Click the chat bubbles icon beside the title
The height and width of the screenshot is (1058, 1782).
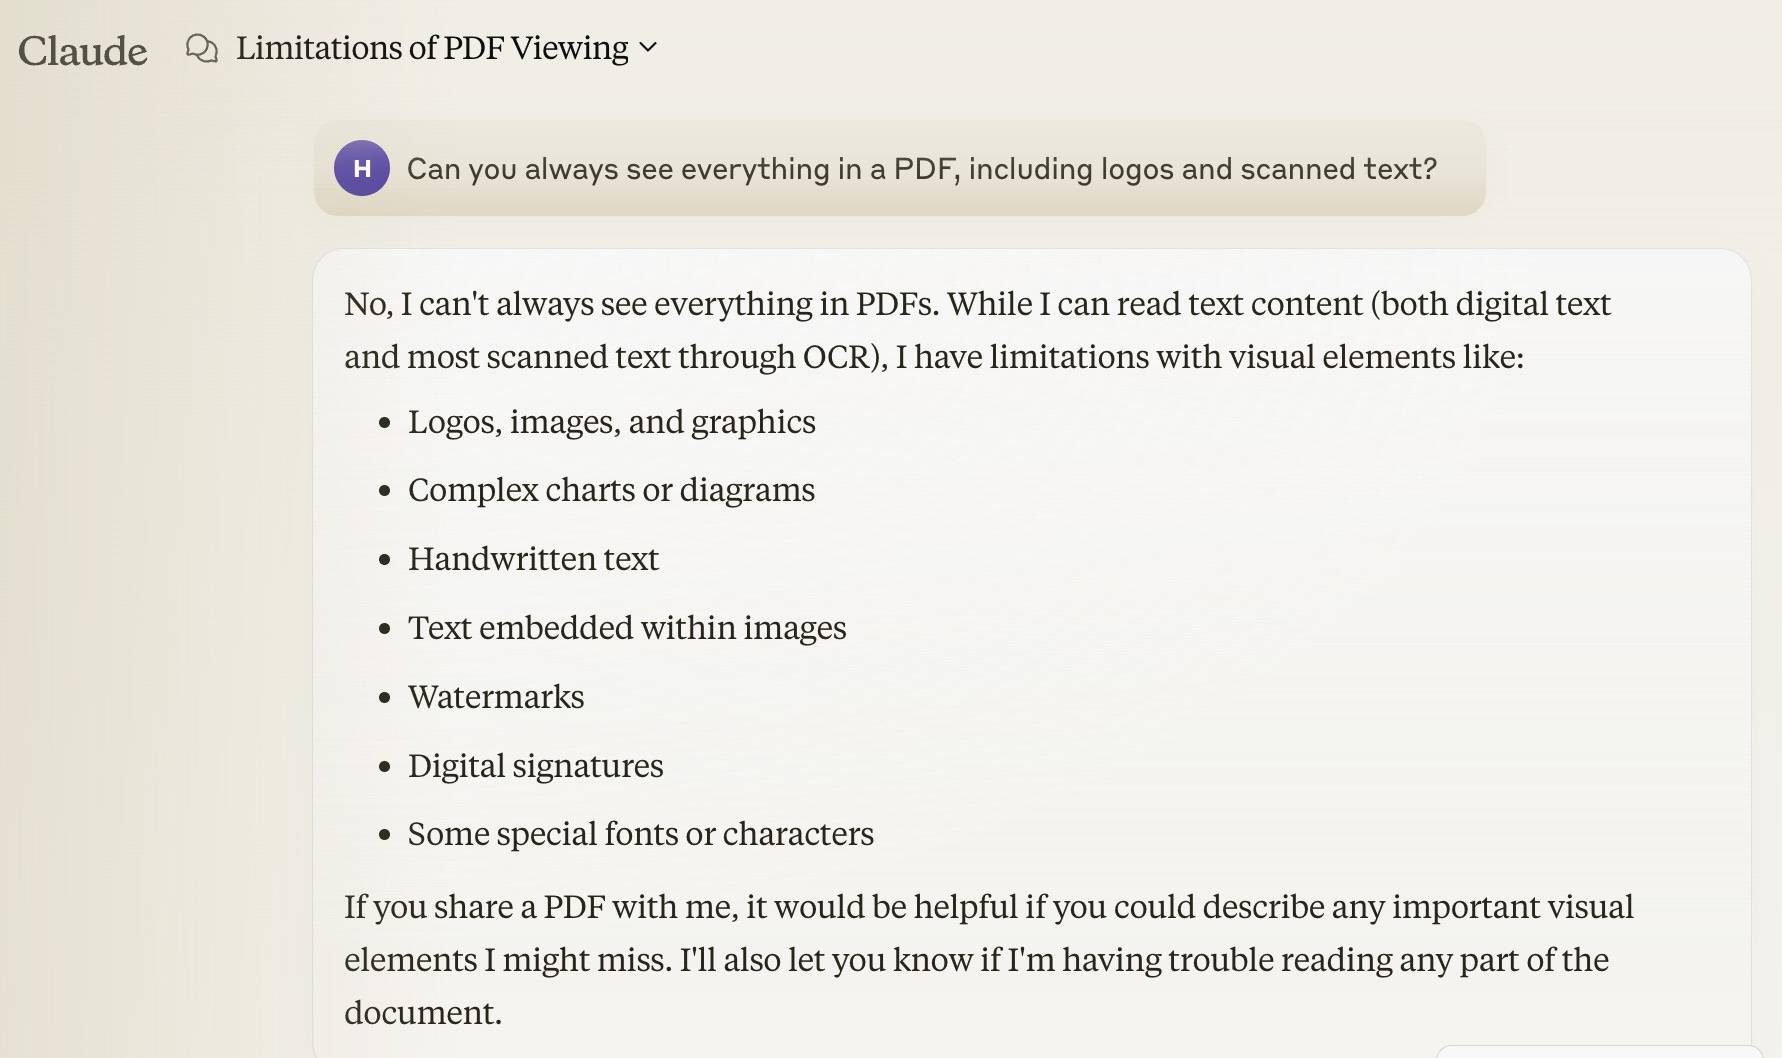[x=204, y=47]
